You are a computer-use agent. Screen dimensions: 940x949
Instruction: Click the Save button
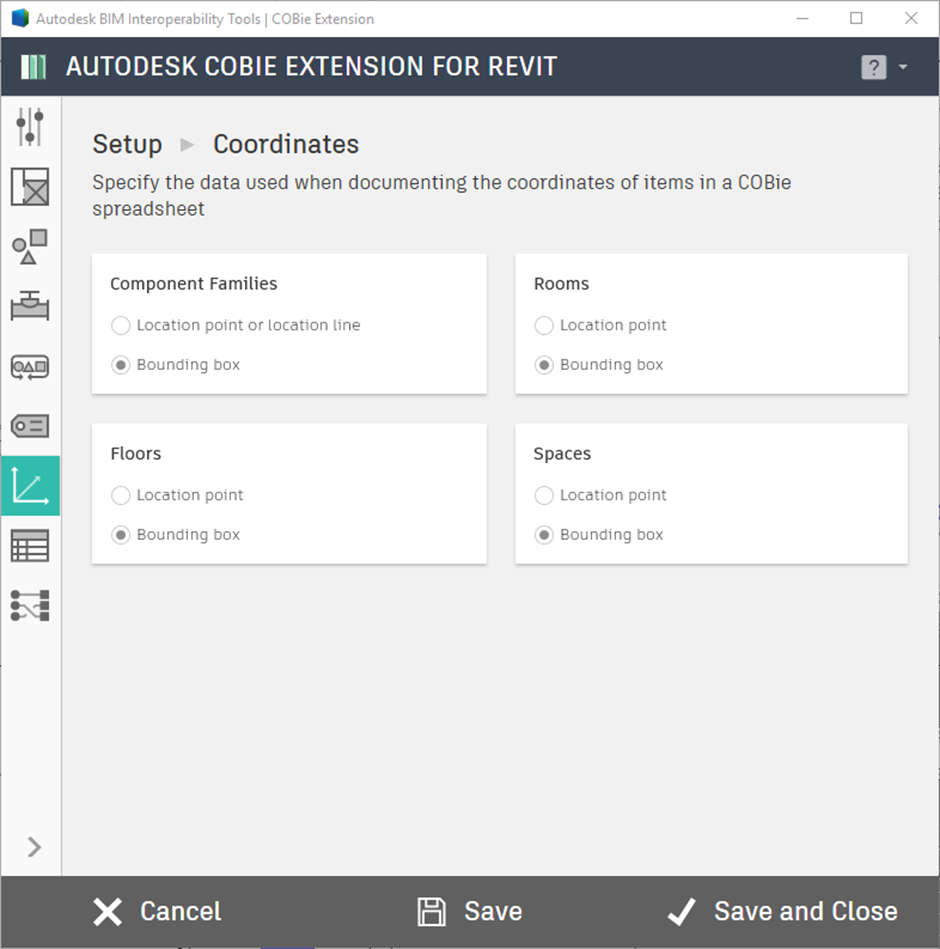click(x=470, y=911)
